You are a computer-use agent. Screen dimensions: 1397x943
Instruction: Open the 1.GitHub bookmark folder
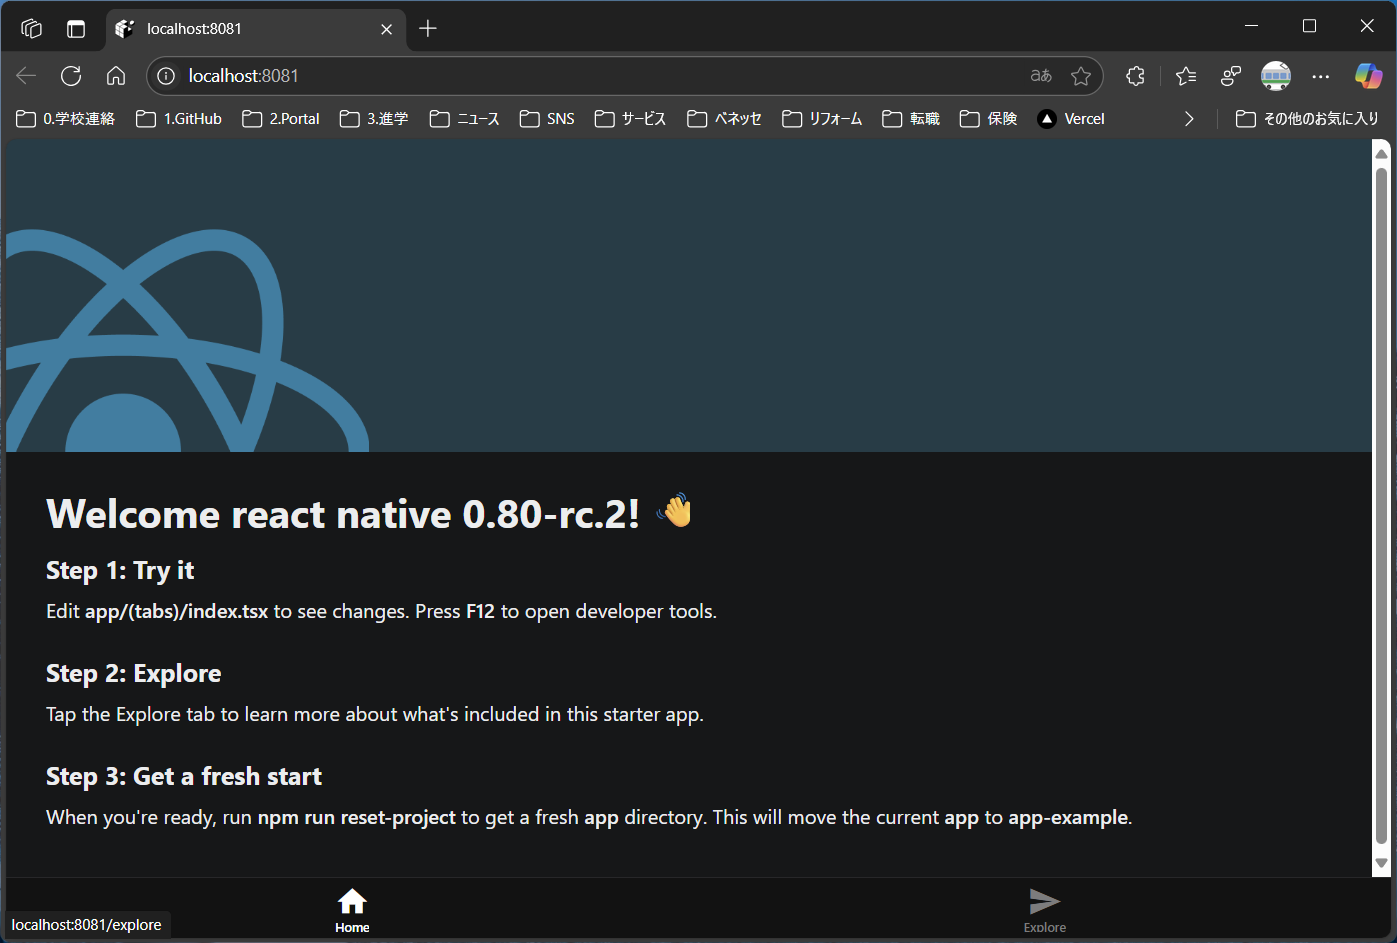click(x=179, y=119)
